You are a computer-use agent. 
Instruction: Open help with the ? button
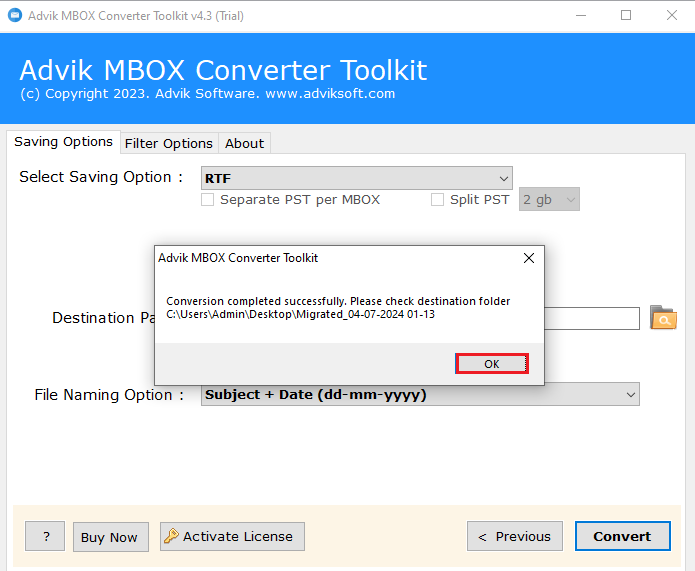[x=45, y=536]
